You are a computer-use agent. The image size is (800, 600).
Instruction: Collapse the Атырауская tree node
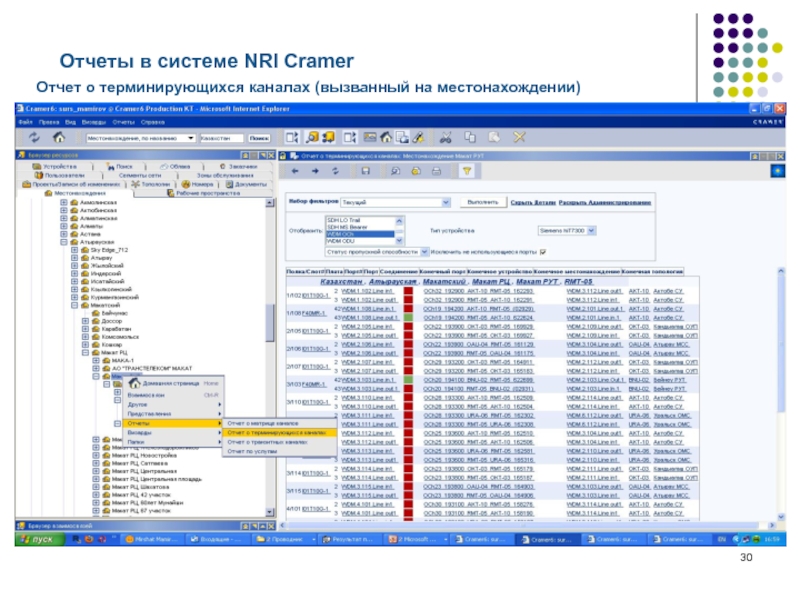coord(63,242)
